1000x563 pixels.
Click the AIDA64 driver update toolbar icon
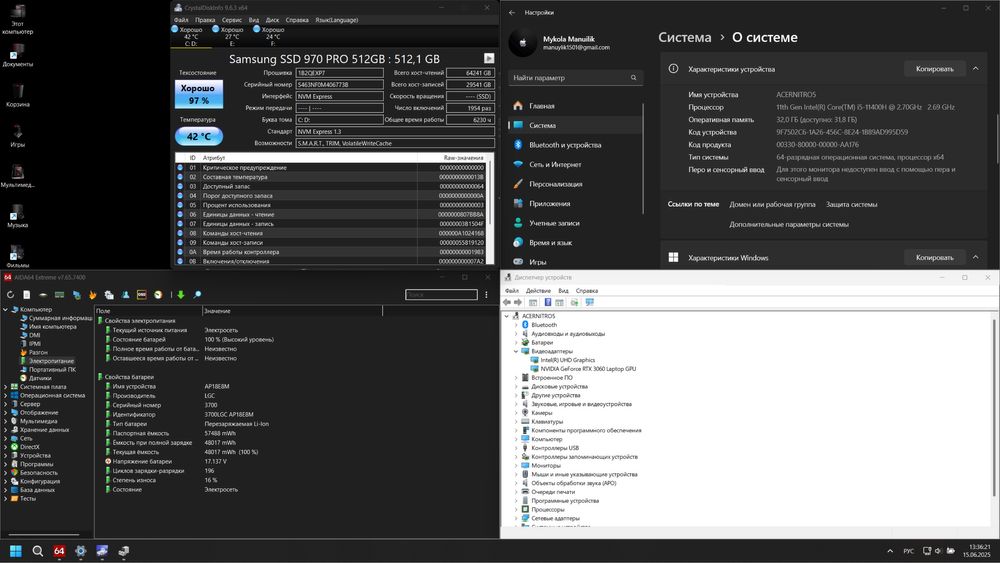point(109,295)
